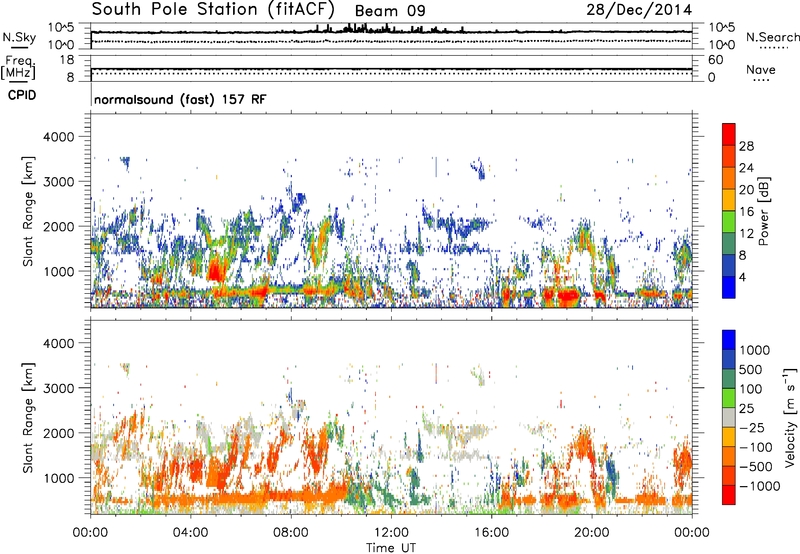Click the '500' tick on Velocity colorbar
The height and width of the screenshot is (554, 800).
click(751, 370)
